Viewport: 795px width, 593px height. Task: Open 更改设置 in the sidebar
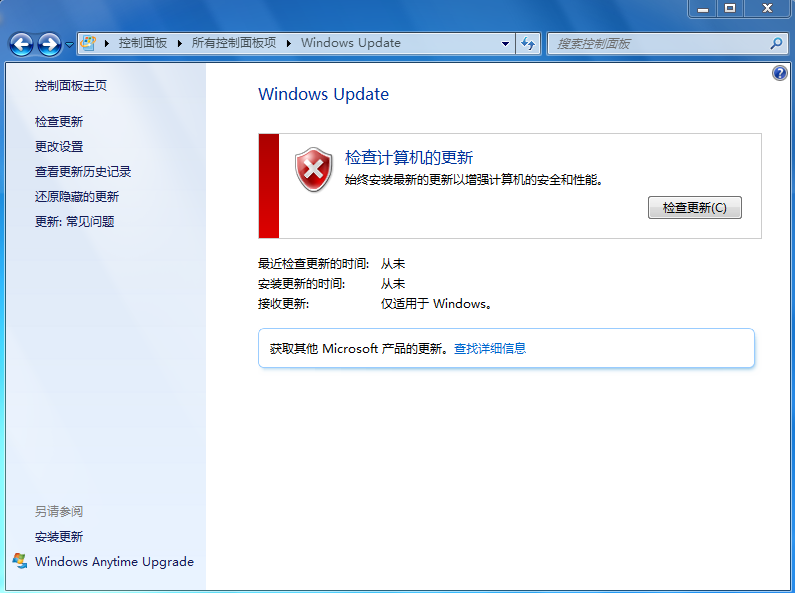tap(59, 146)
